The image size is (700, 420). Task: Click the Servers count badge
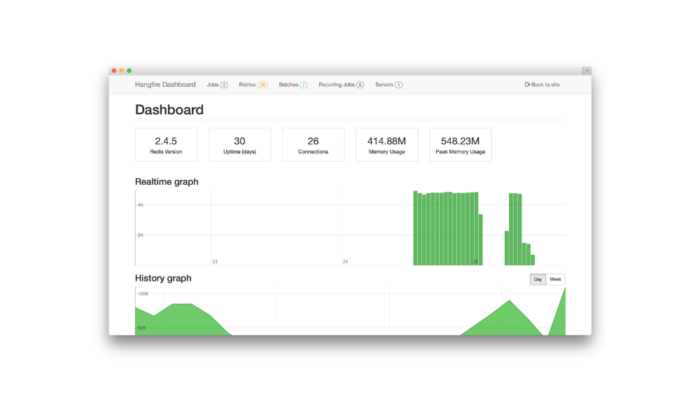399,85
